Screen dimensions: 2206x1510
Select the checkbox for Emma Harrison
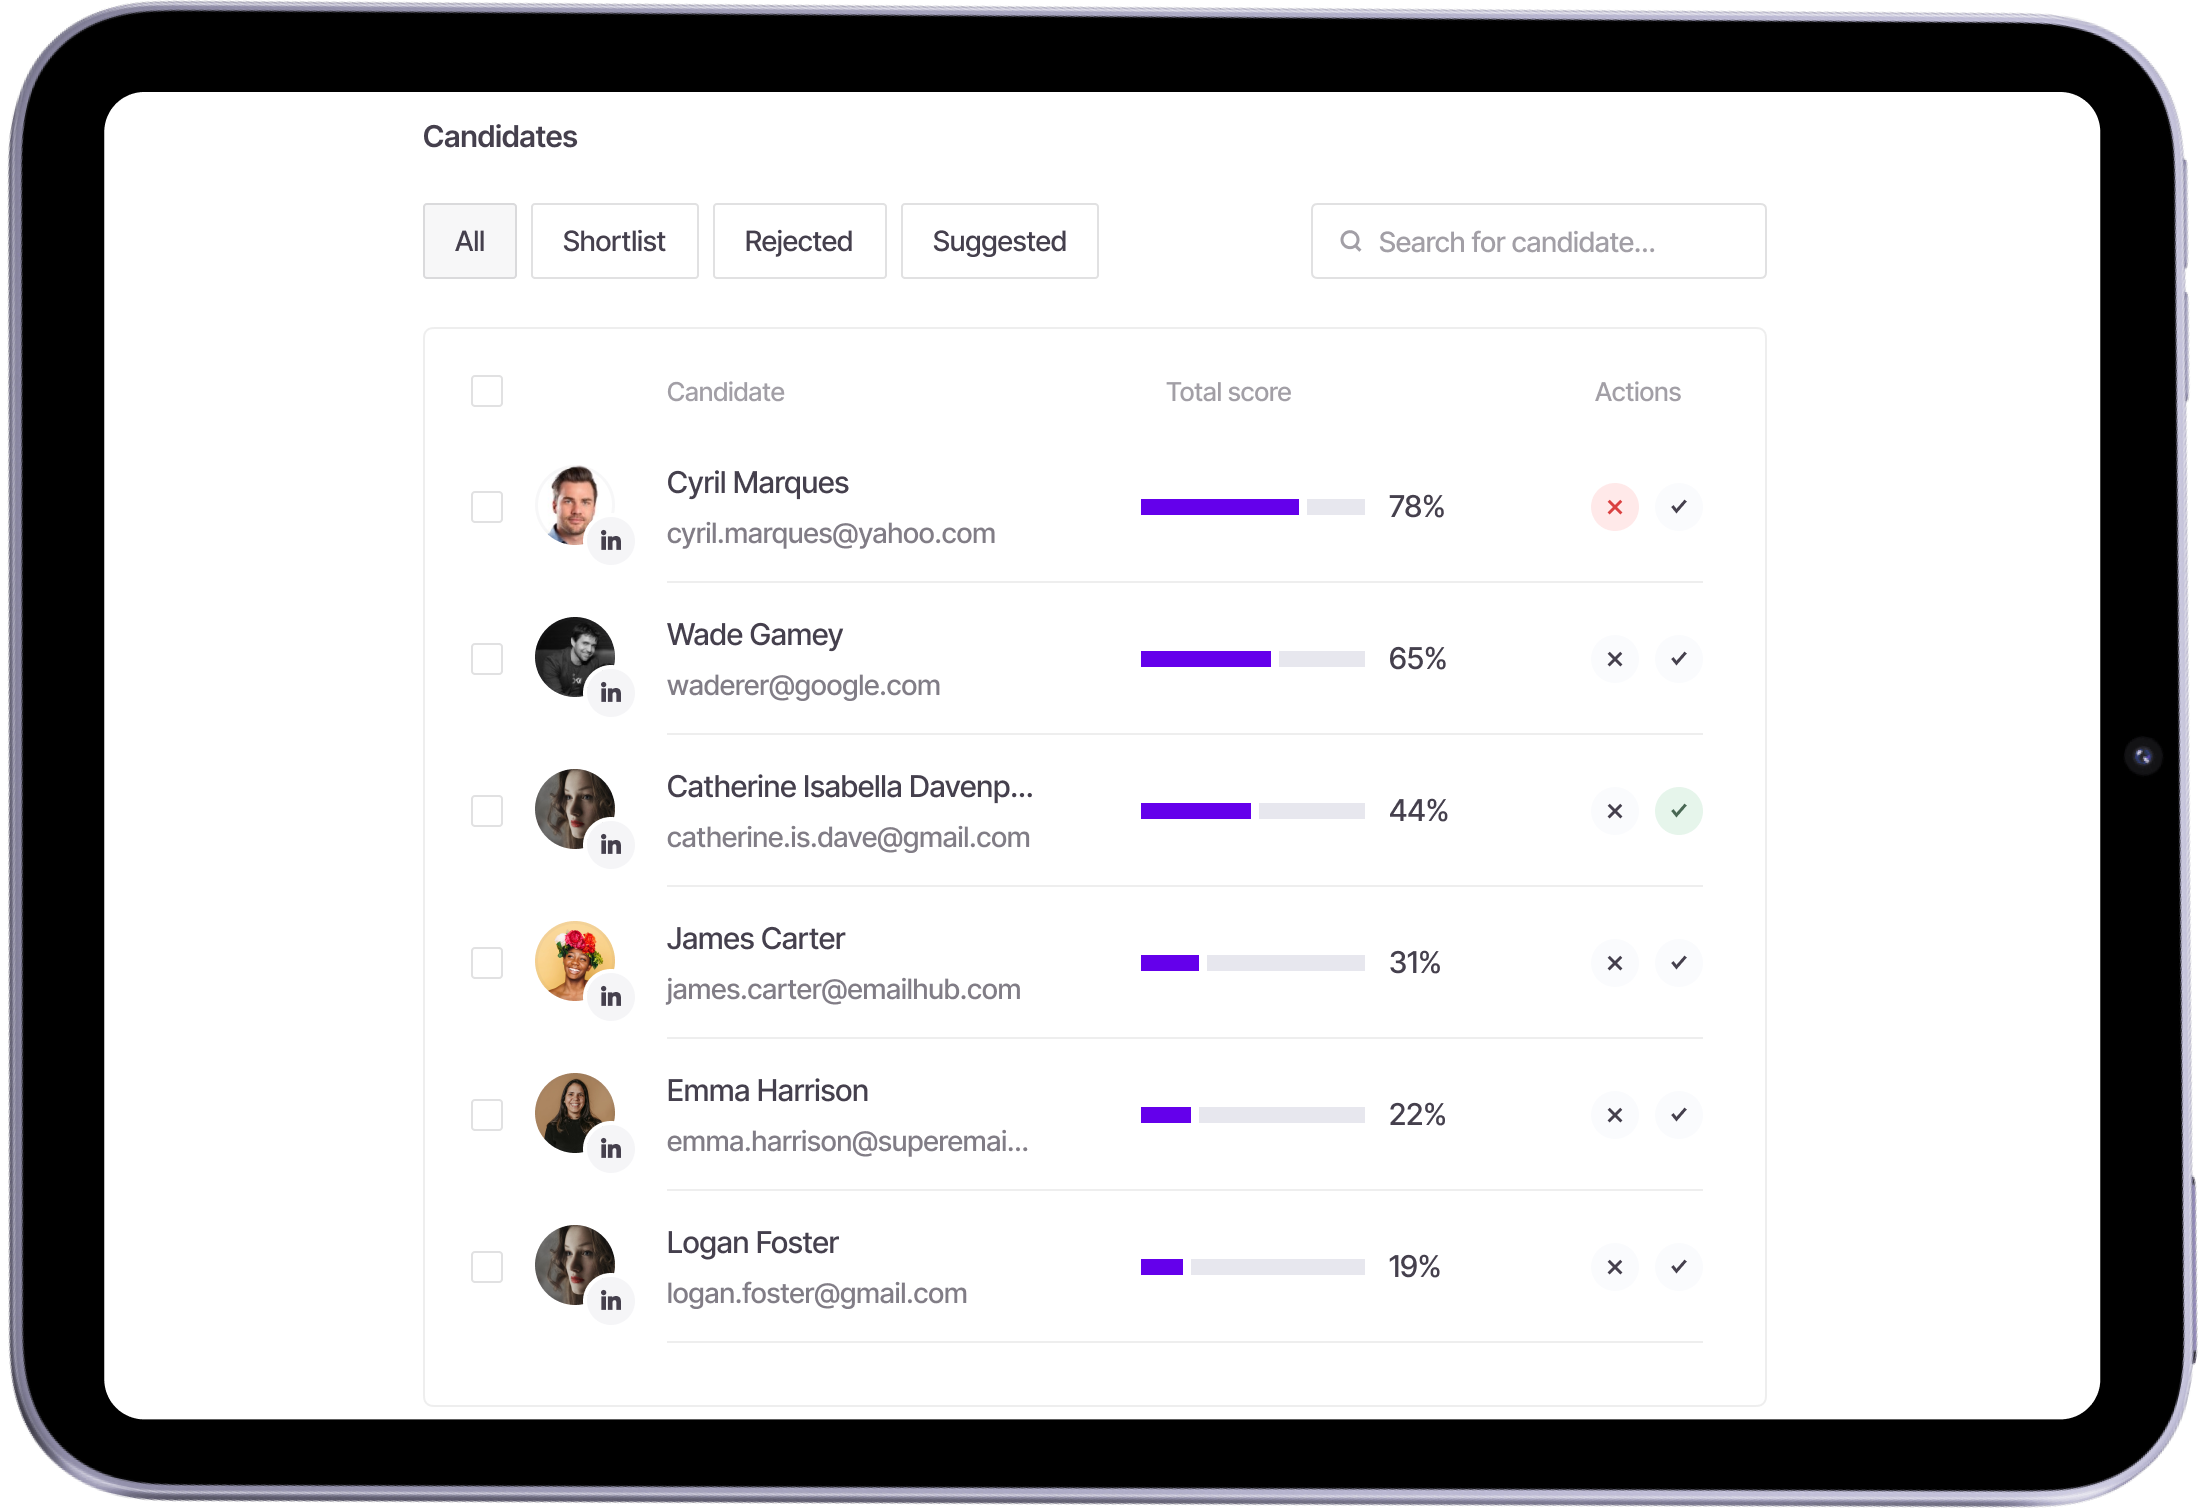(x=487, y=1115)
